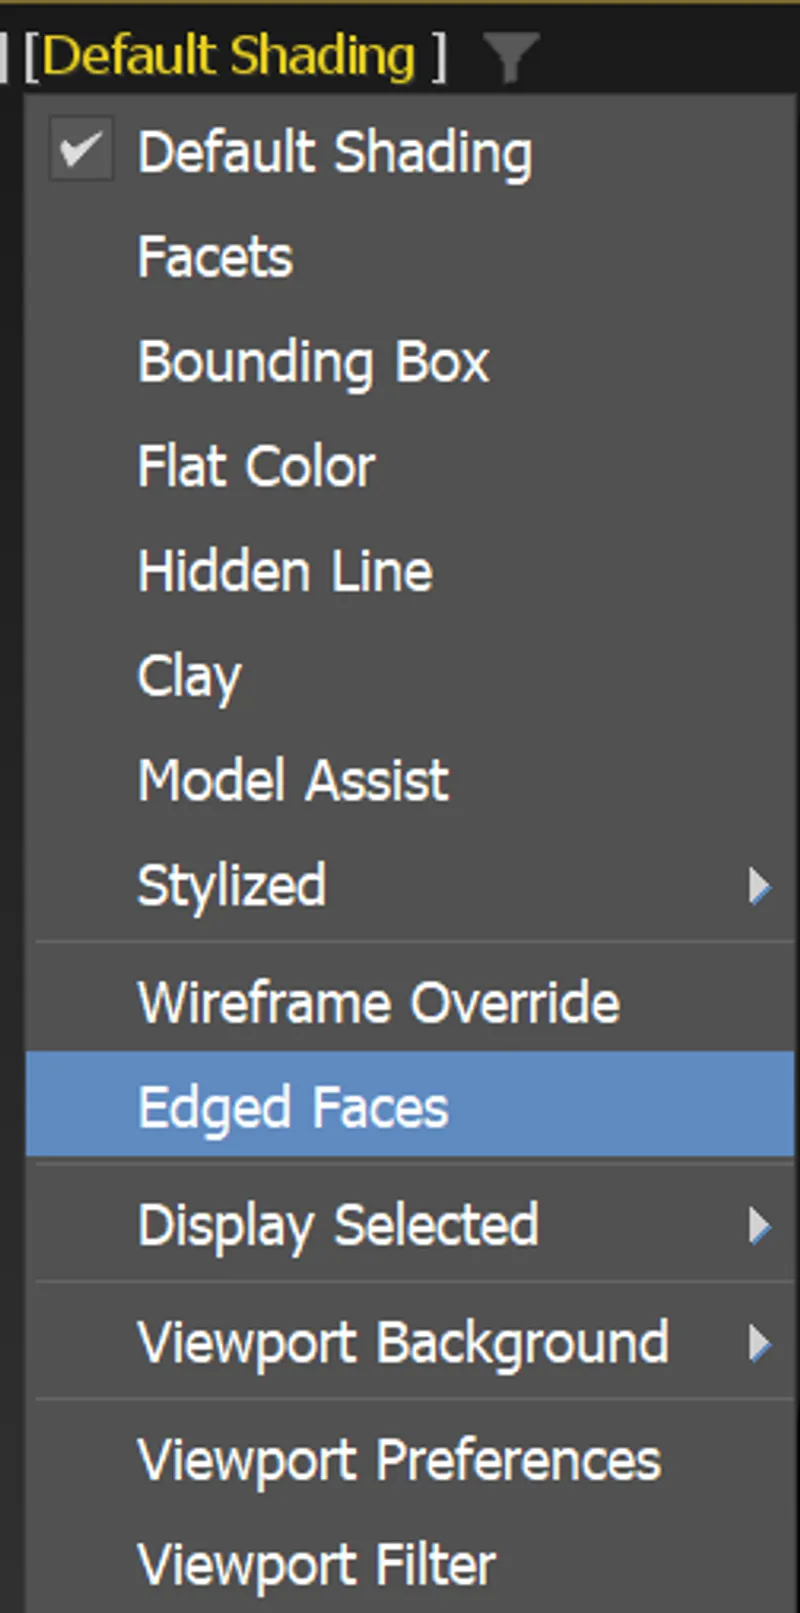Viewport: 800px width, 1613px height.
Task: Enable Hidden Line shading
Action: pyautogui.click(x=285, y=571)
